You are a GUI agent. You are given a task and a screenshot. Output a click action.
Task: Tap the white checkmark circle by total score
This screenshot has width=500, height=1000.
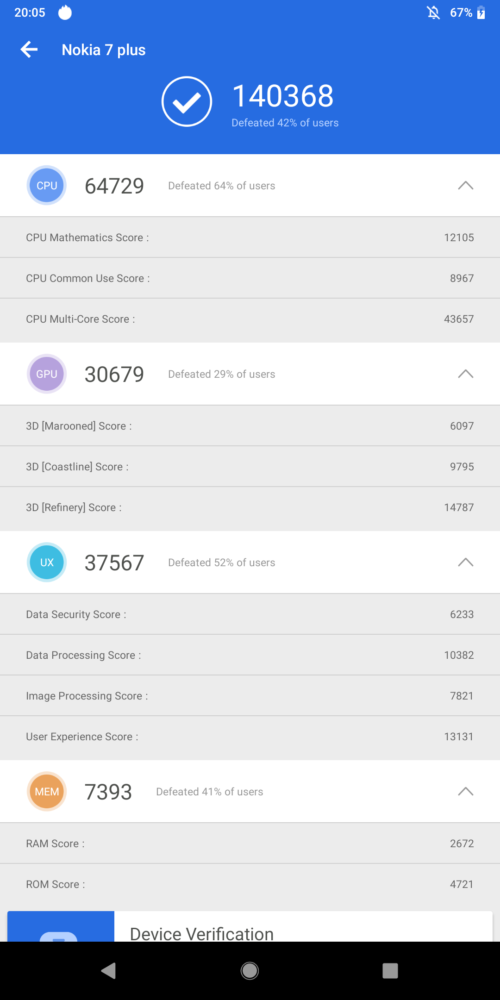point(186,101)
